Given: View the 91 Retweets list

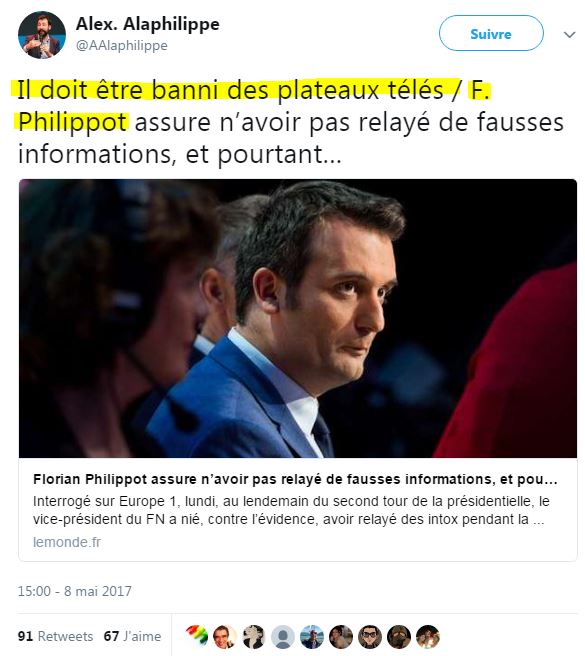Looking at the screenshot, I should 55,636.
